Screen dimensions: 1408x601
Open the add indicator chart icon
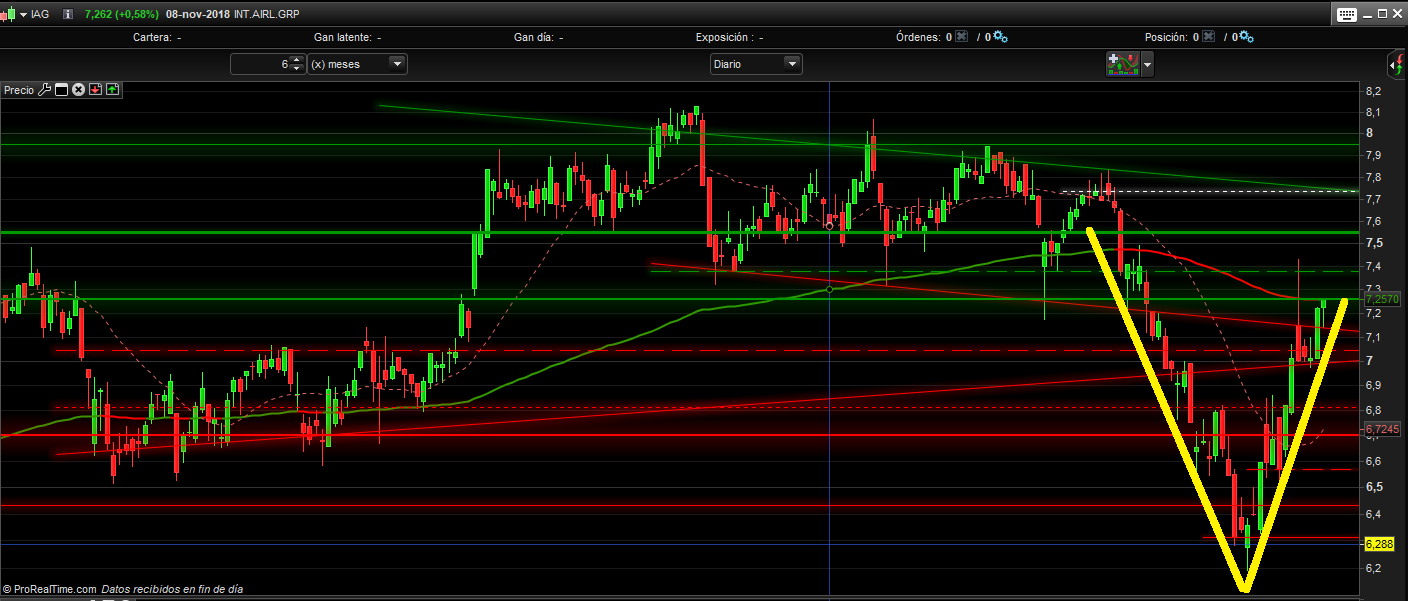1122,64
